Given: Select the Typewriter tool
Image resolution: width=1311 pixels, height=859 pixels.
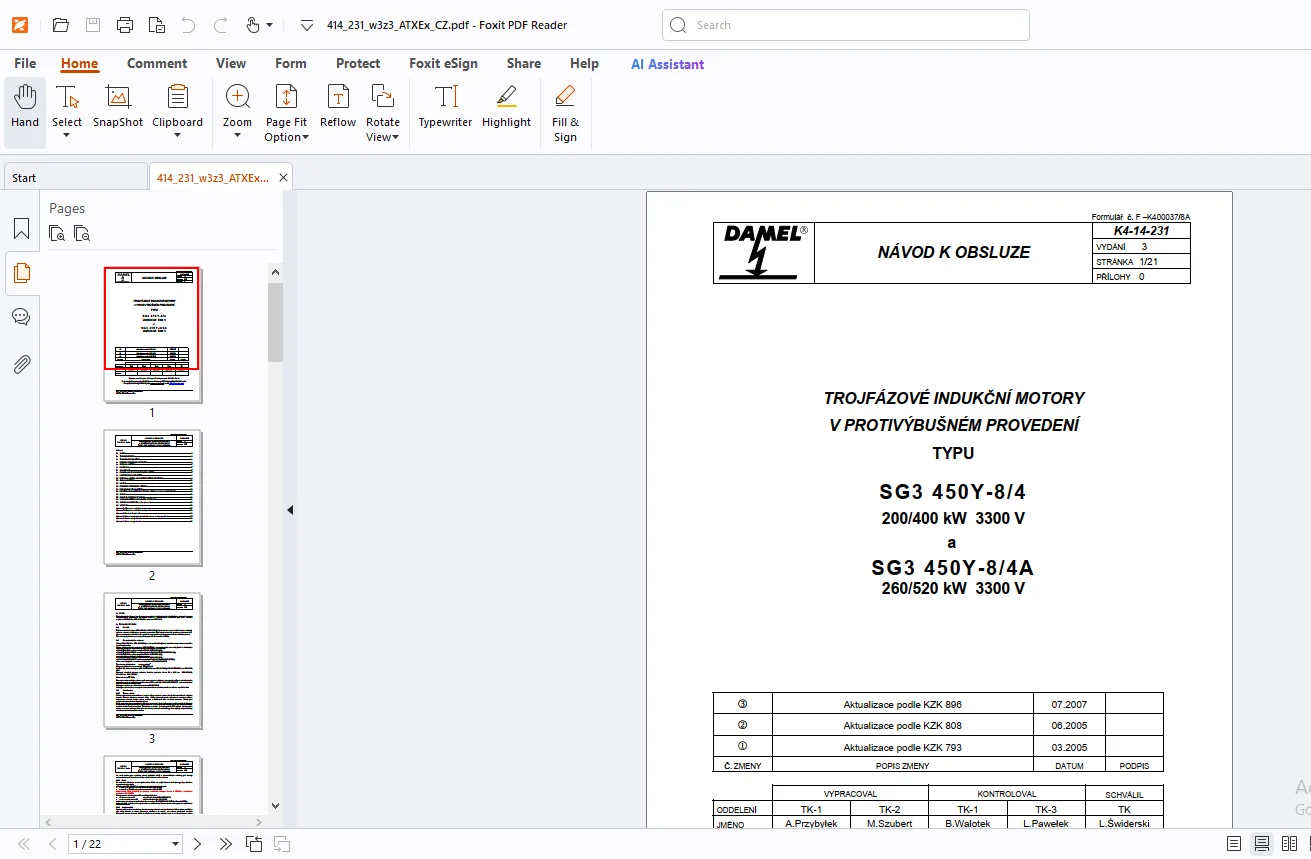Looking at the screenshot, I should [445, 106].
